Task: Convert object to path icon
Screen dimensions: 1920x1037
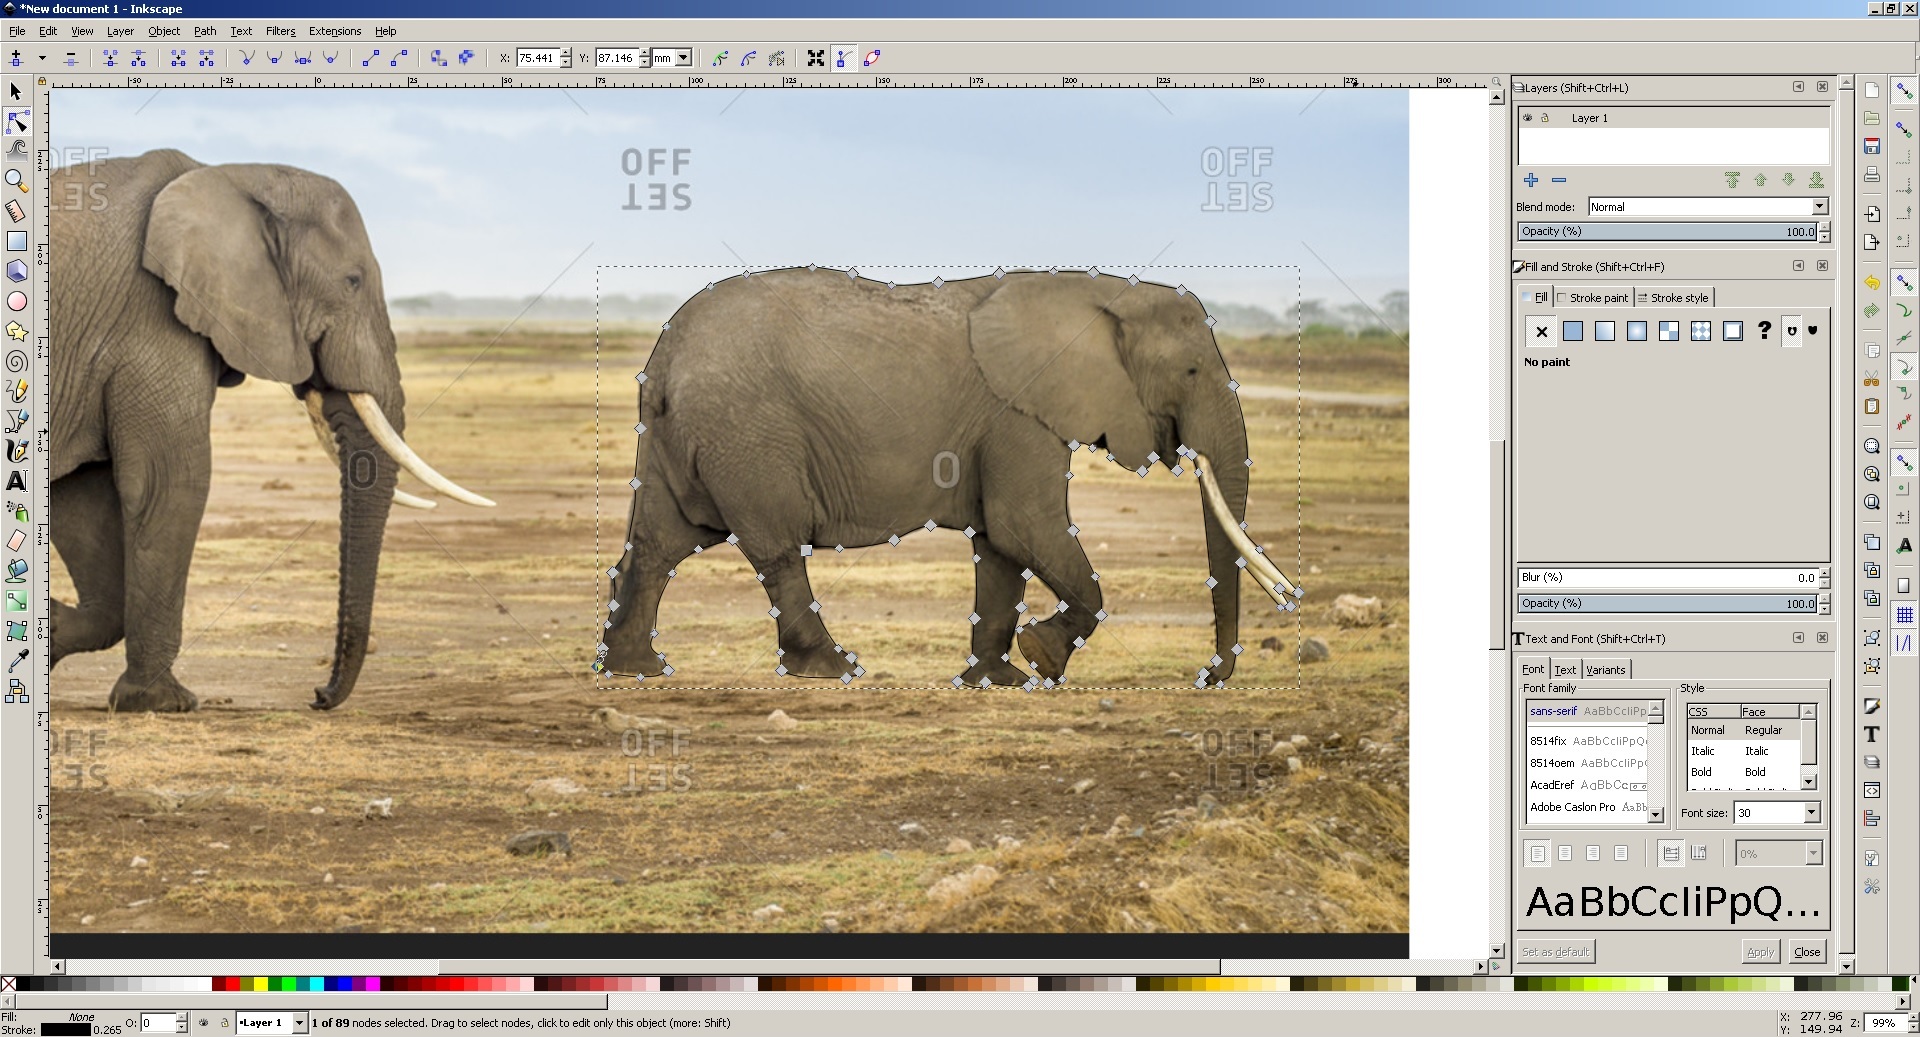Action: click(x=438, y=58)
